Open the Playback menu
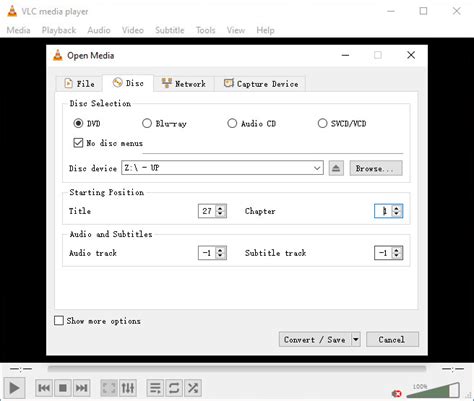Viewport: 474px width, 401px height. 59,30
